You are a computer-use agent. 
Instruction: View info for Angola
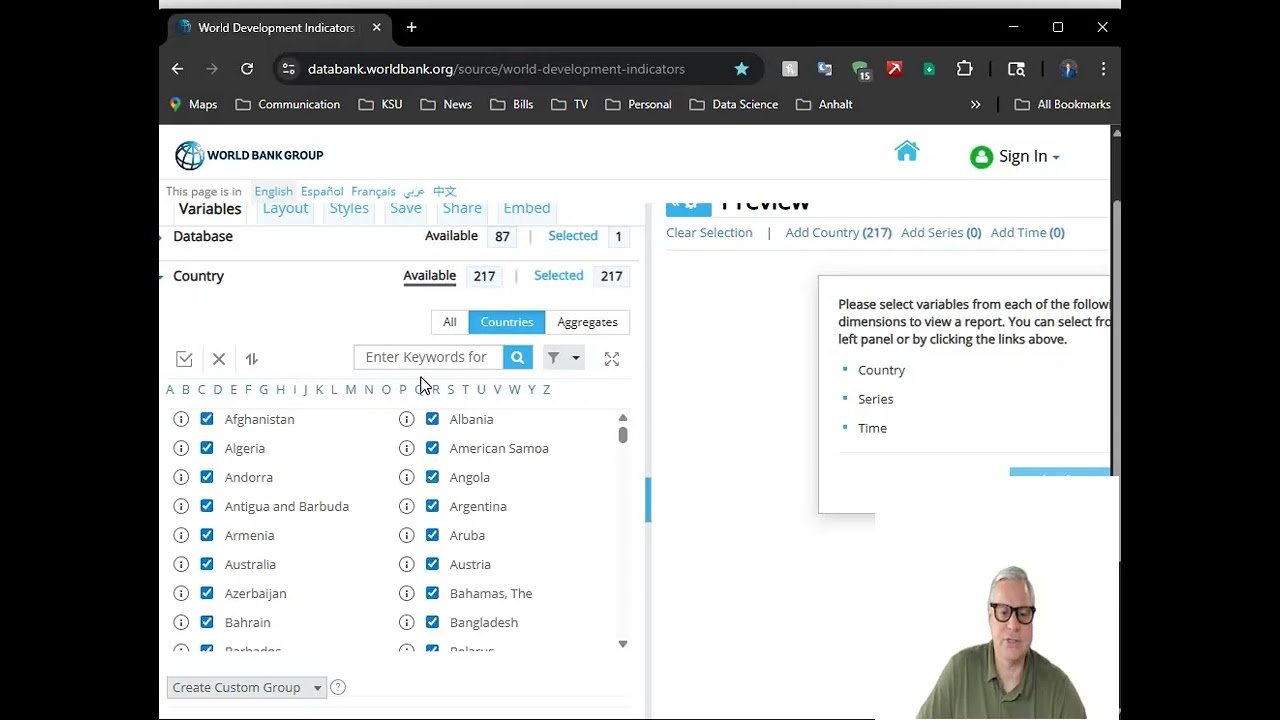click(406, 477)
